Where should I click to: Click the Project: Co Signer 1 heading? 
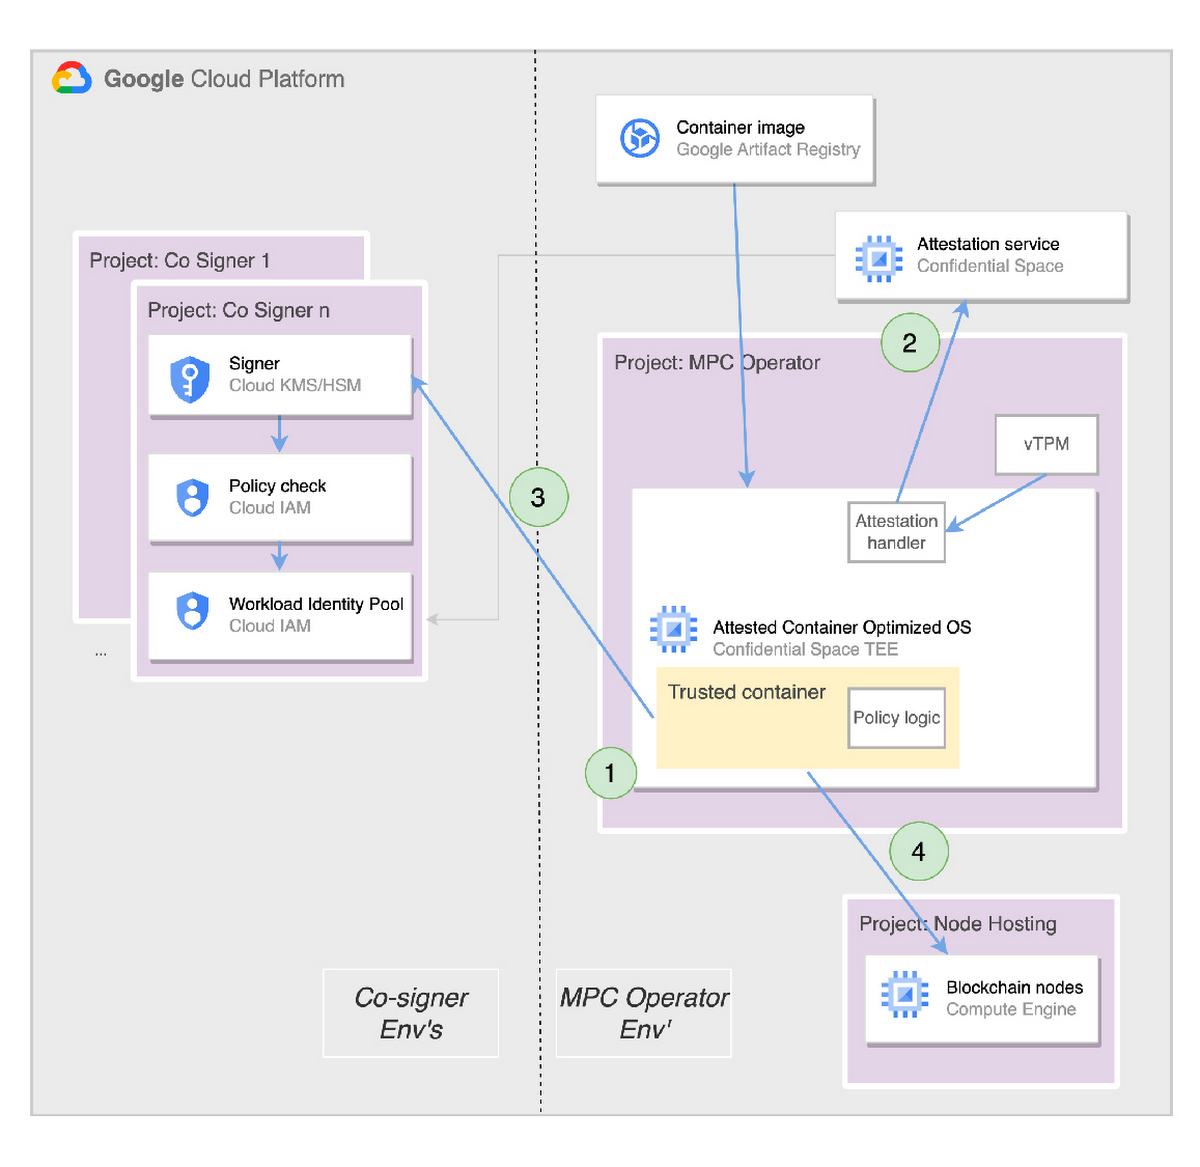pos(180,261)
